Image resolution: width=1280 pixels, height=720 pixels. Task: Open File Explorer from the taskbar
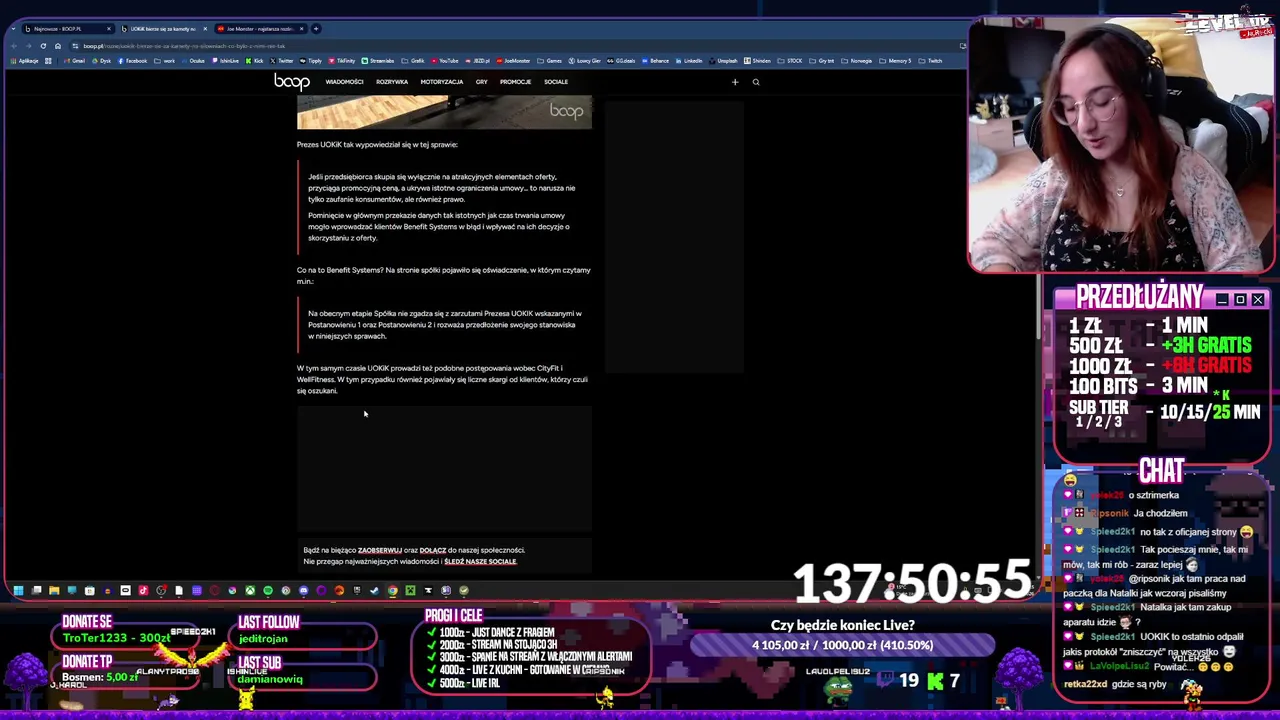pos(54,590)
